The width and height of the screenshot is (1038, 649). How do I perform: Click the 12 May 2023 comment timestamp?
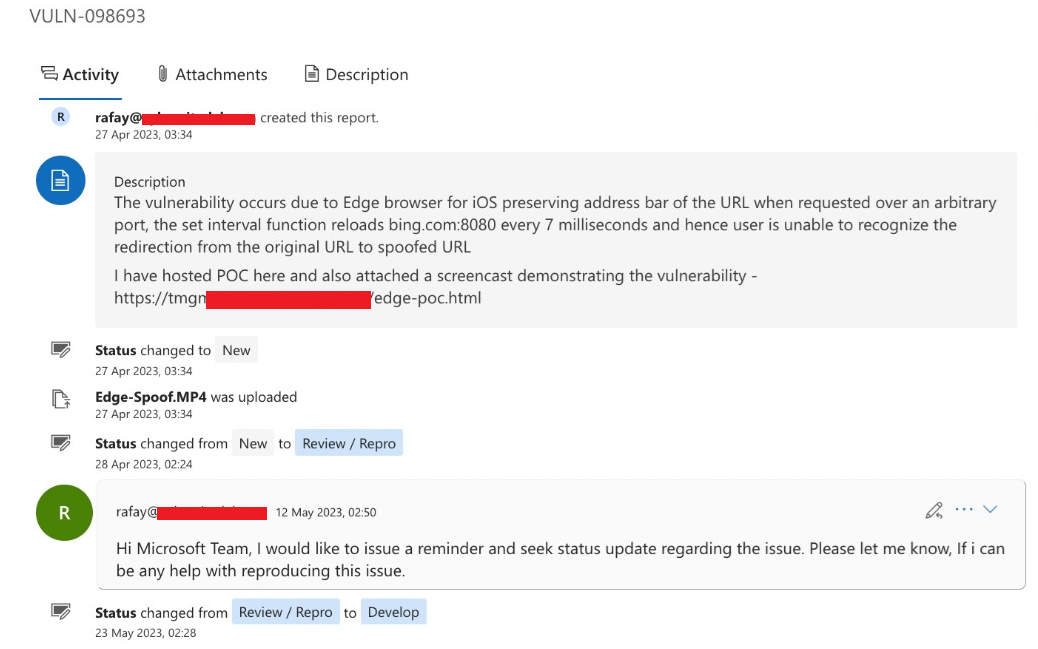pyautogui.click(x=326, y=513)
